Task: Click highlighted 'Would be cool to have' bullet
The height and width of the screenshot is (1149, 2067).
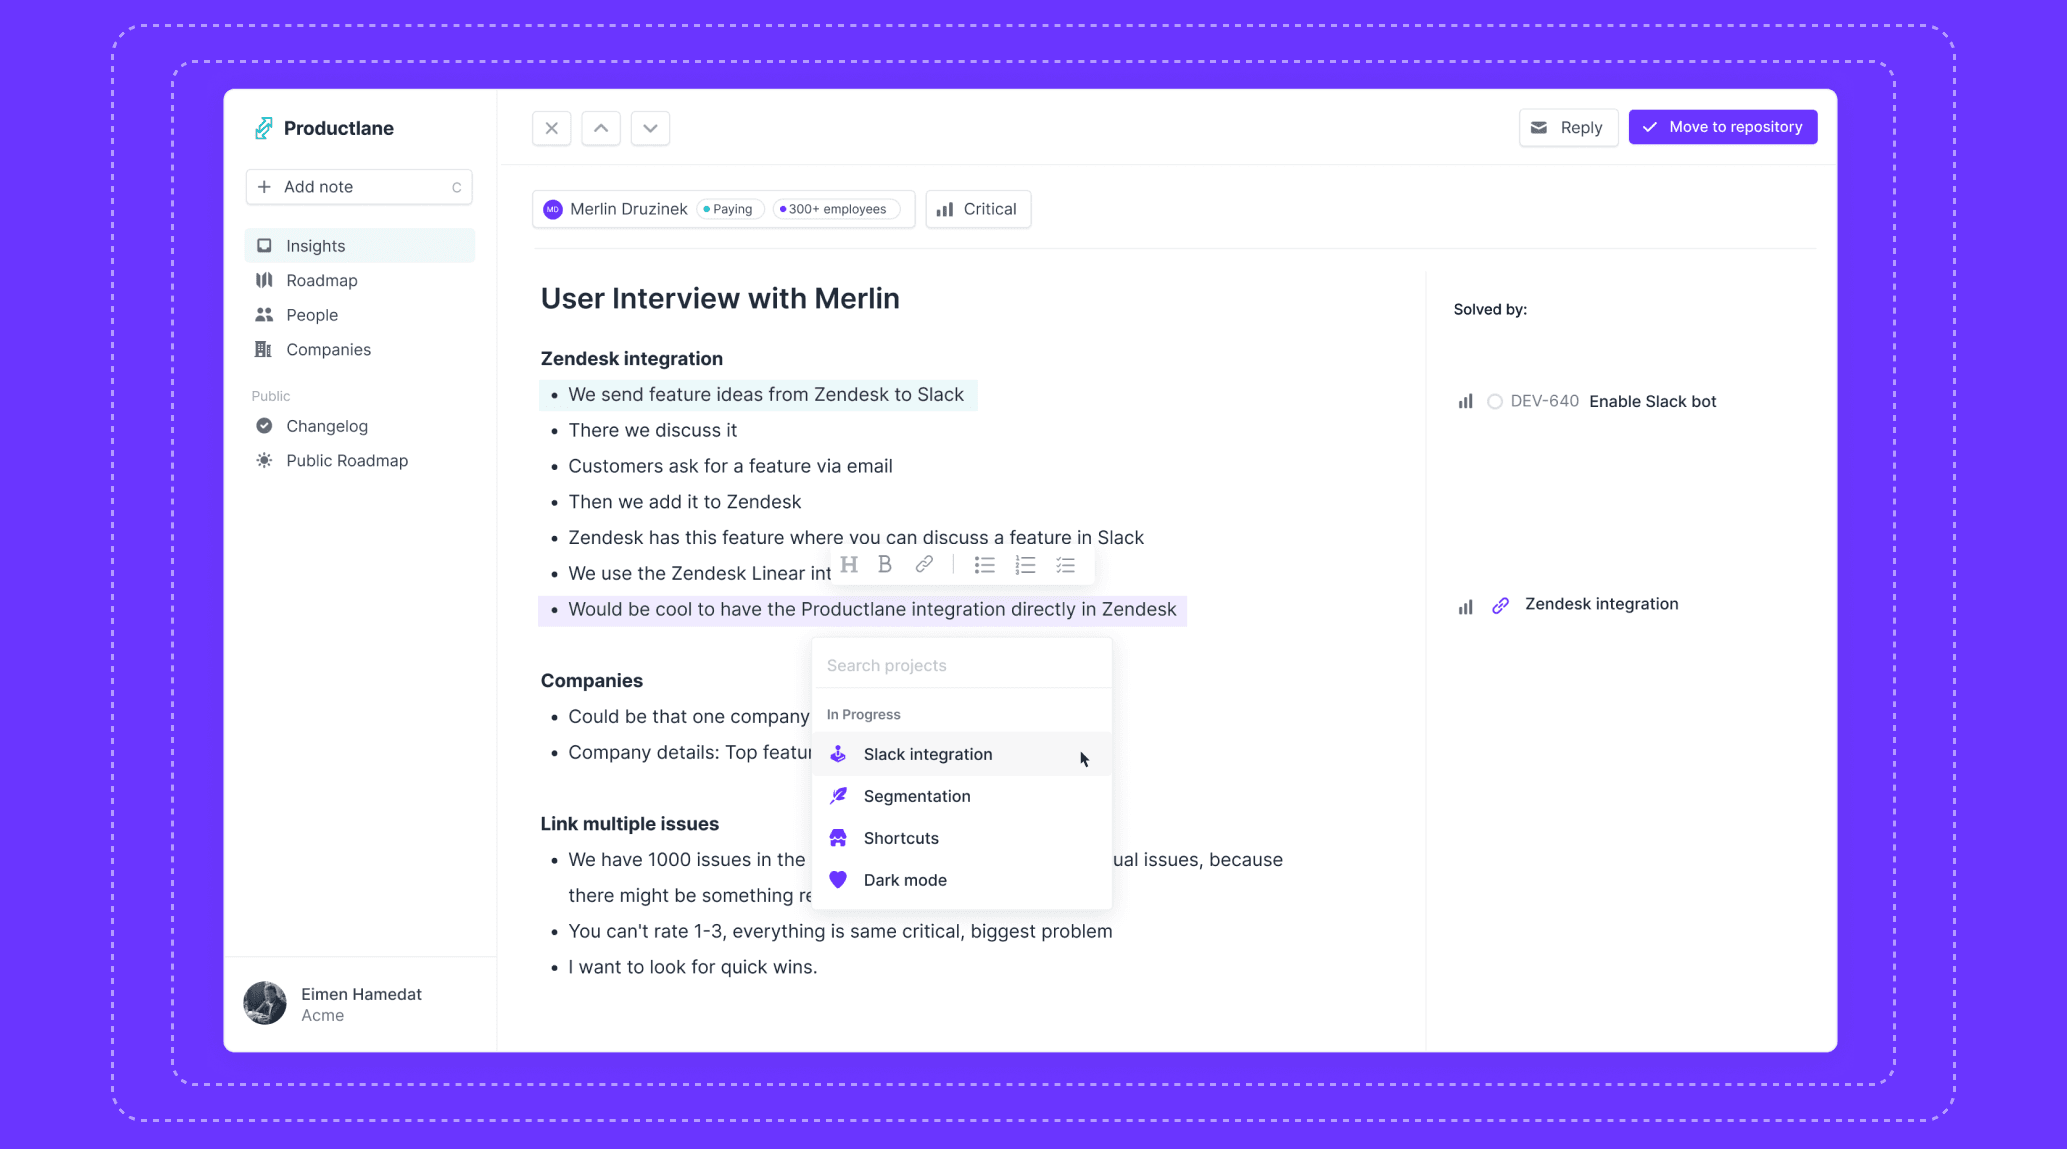Action: pyautogui.click(x=862, y=610)
